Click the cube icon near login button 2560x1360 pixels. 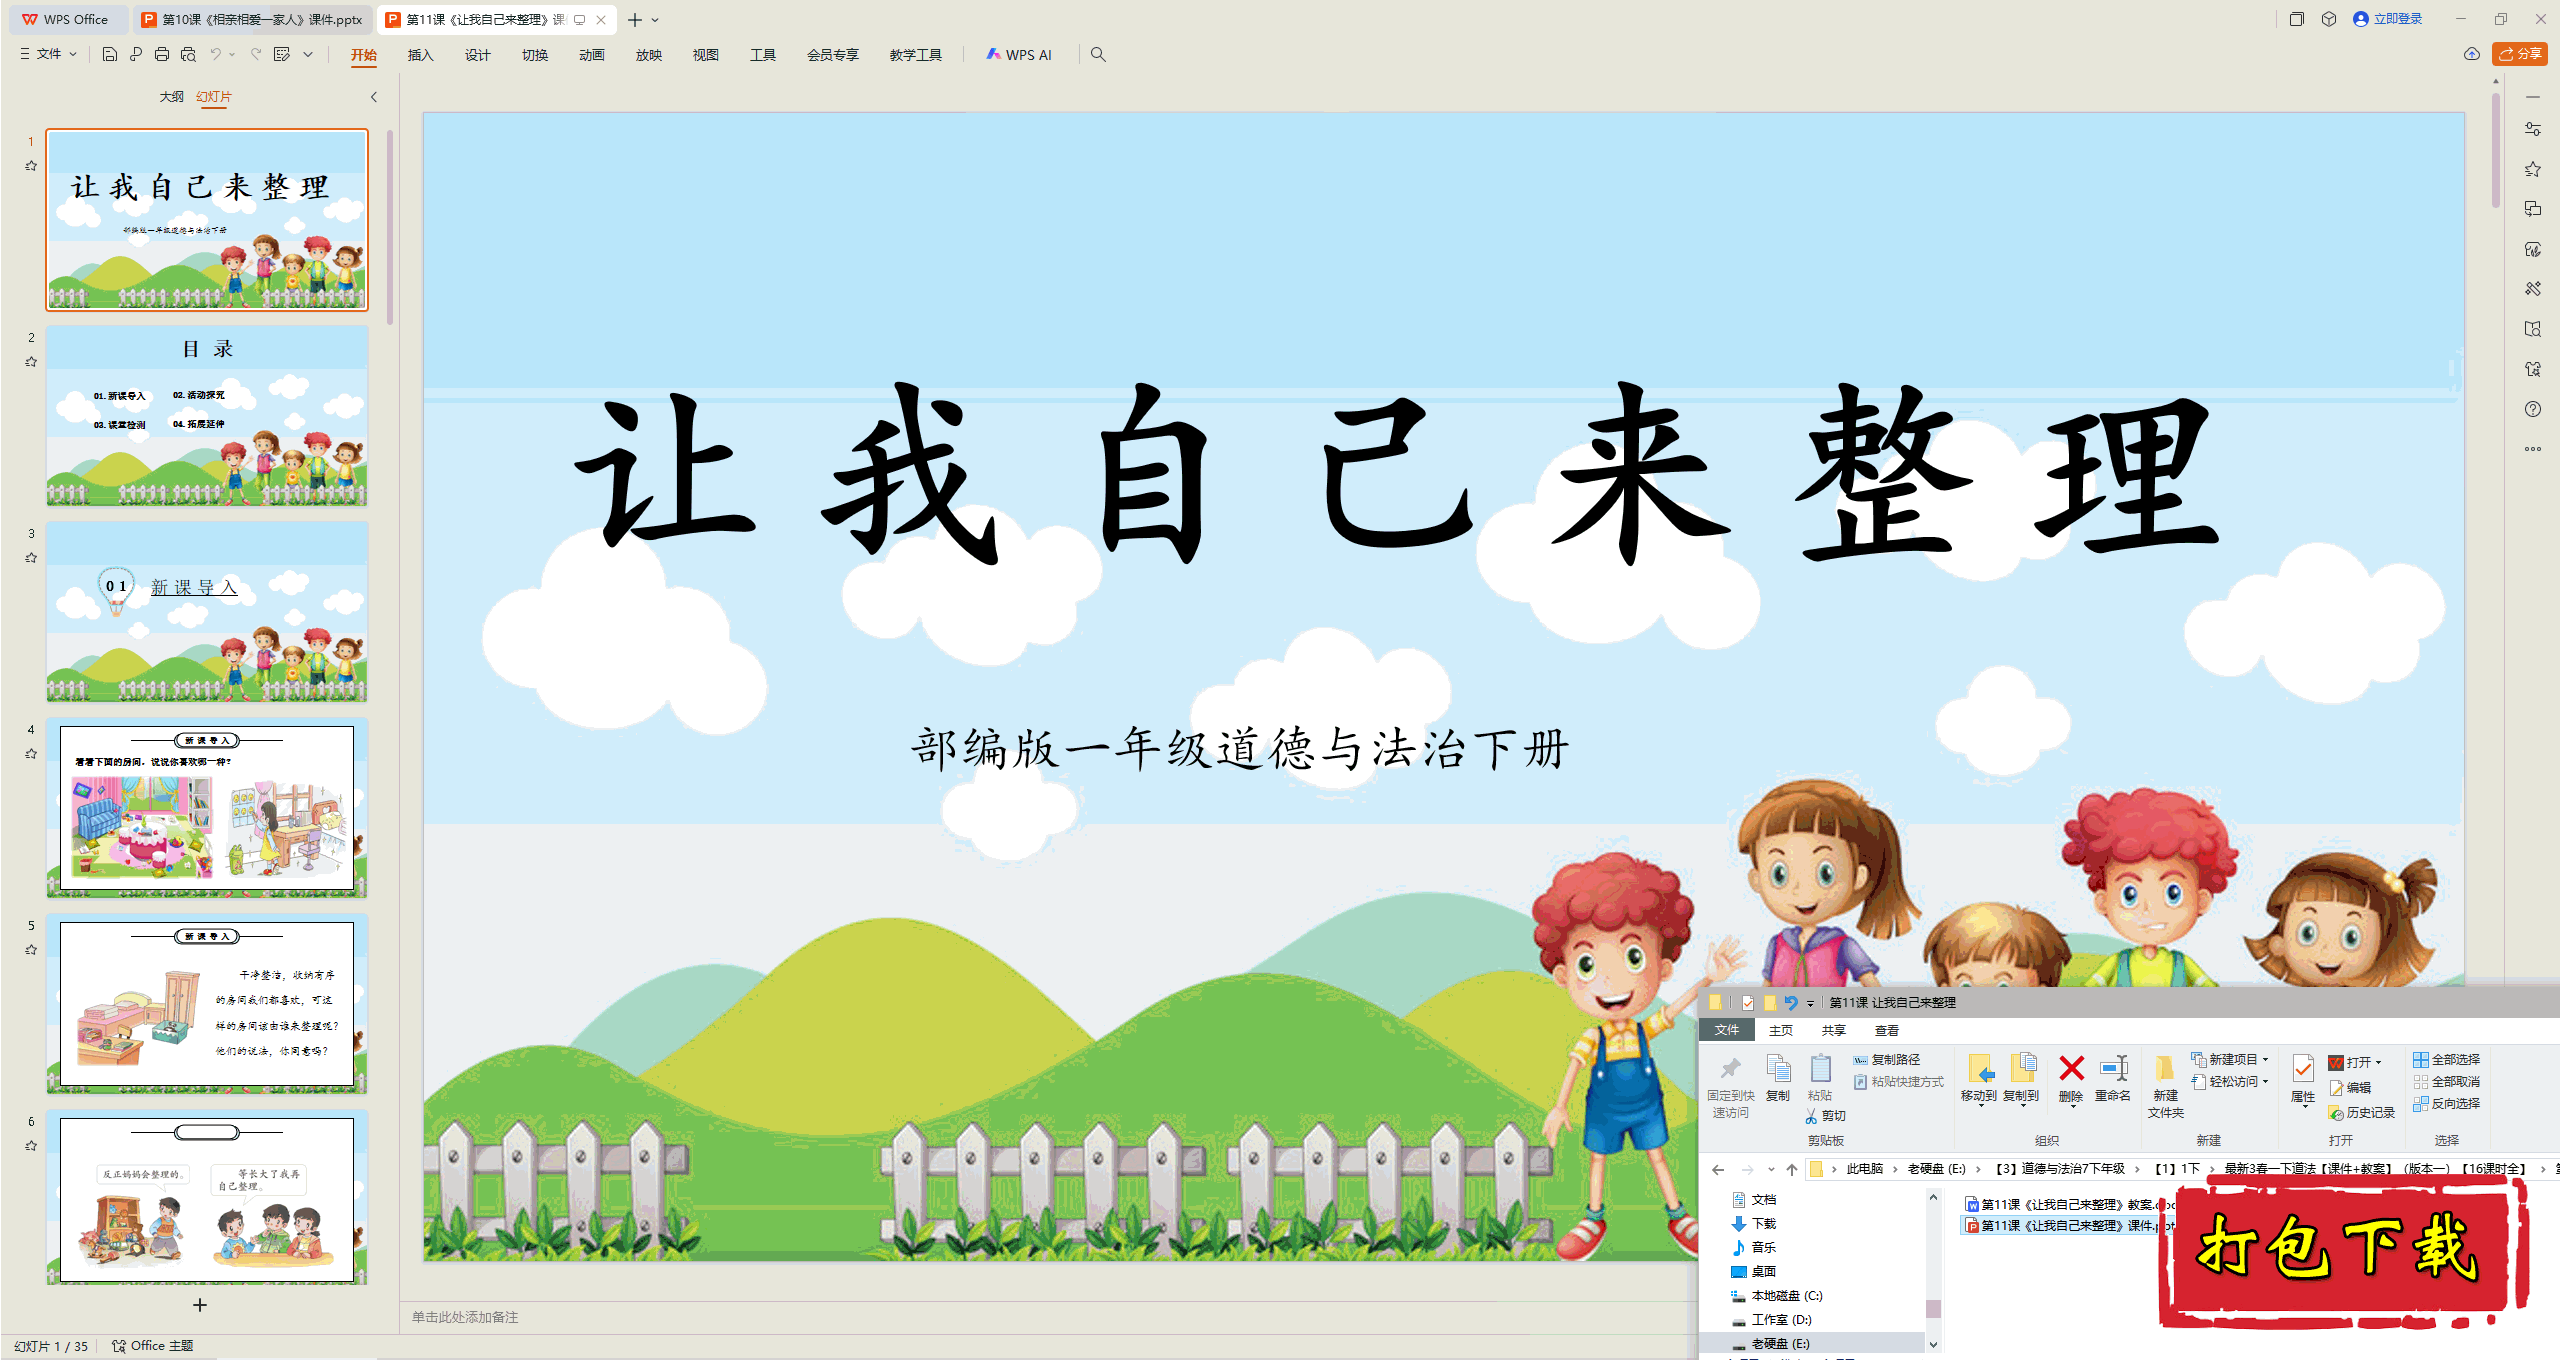(x=2329, y=19)
